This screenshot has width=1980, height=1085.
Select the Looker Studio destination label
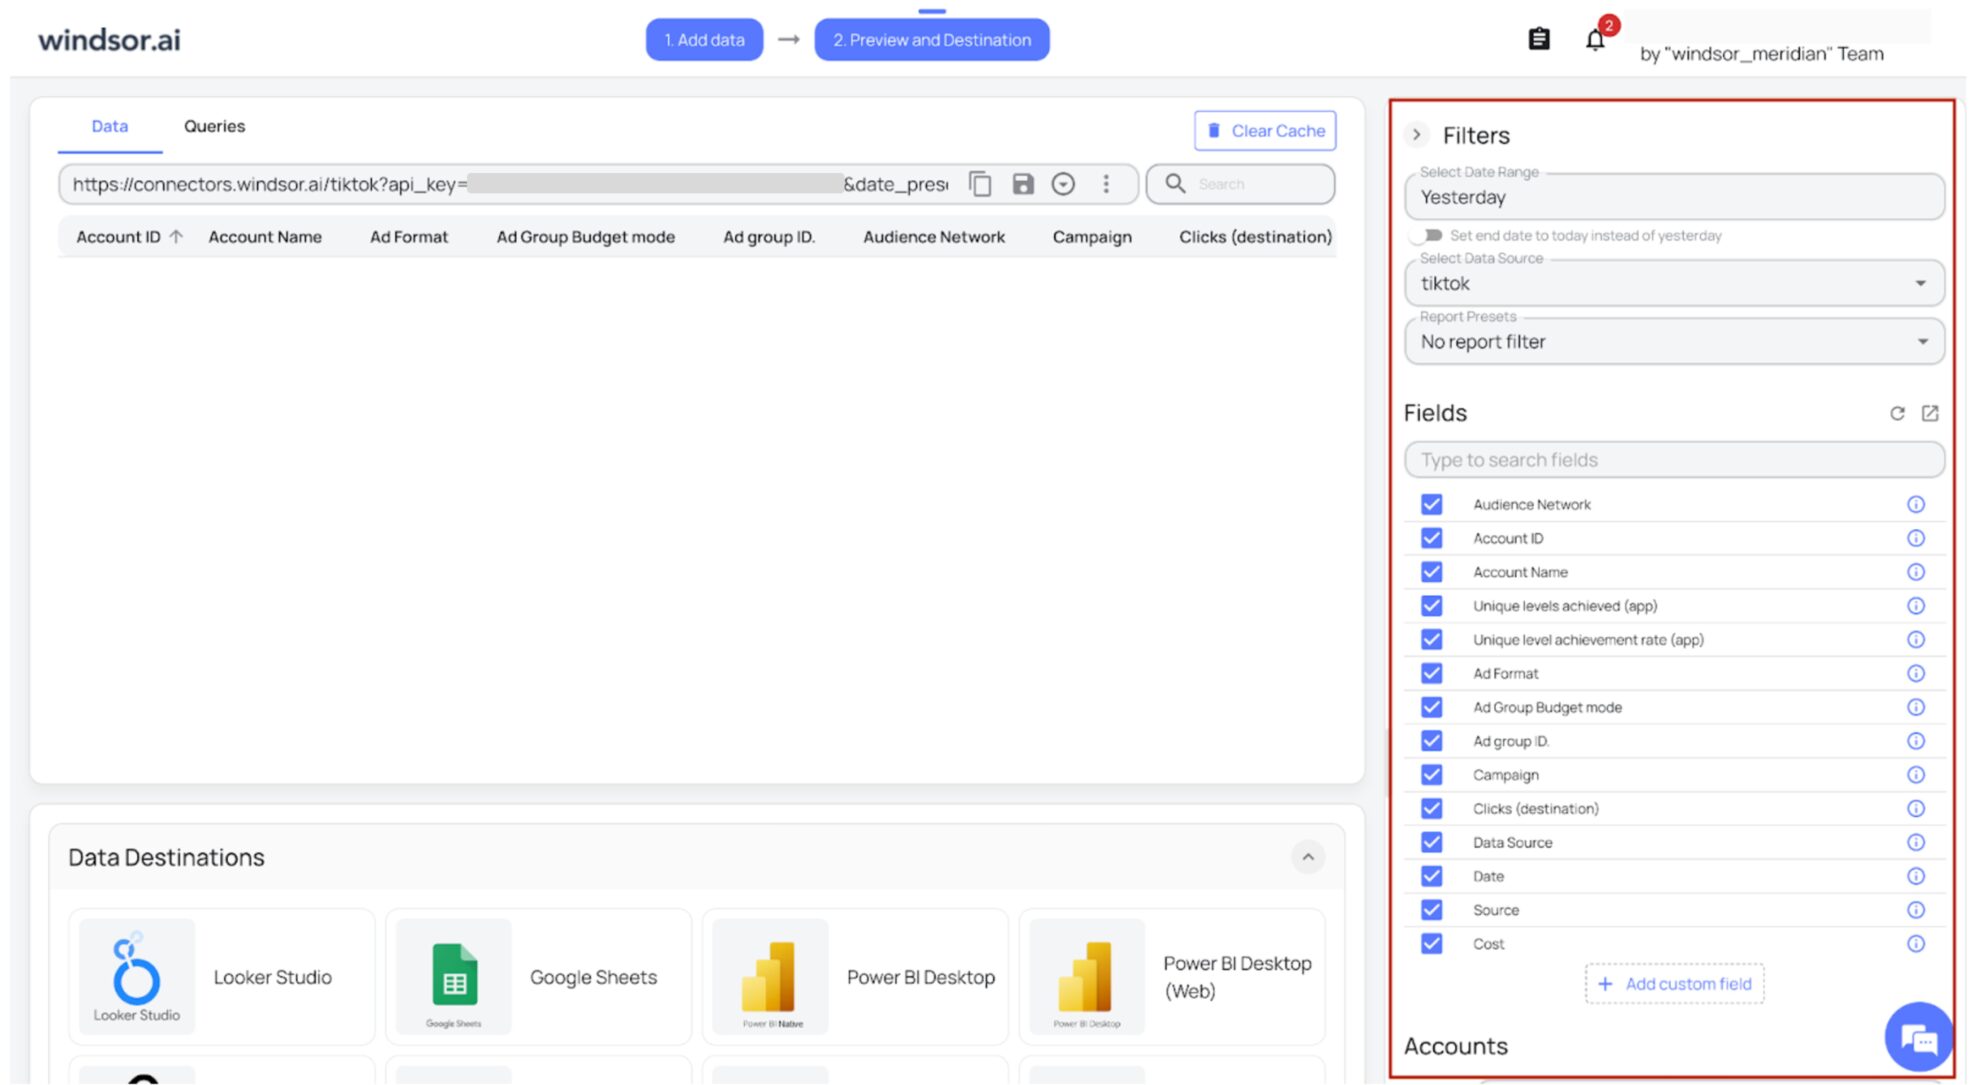[273, 977]
